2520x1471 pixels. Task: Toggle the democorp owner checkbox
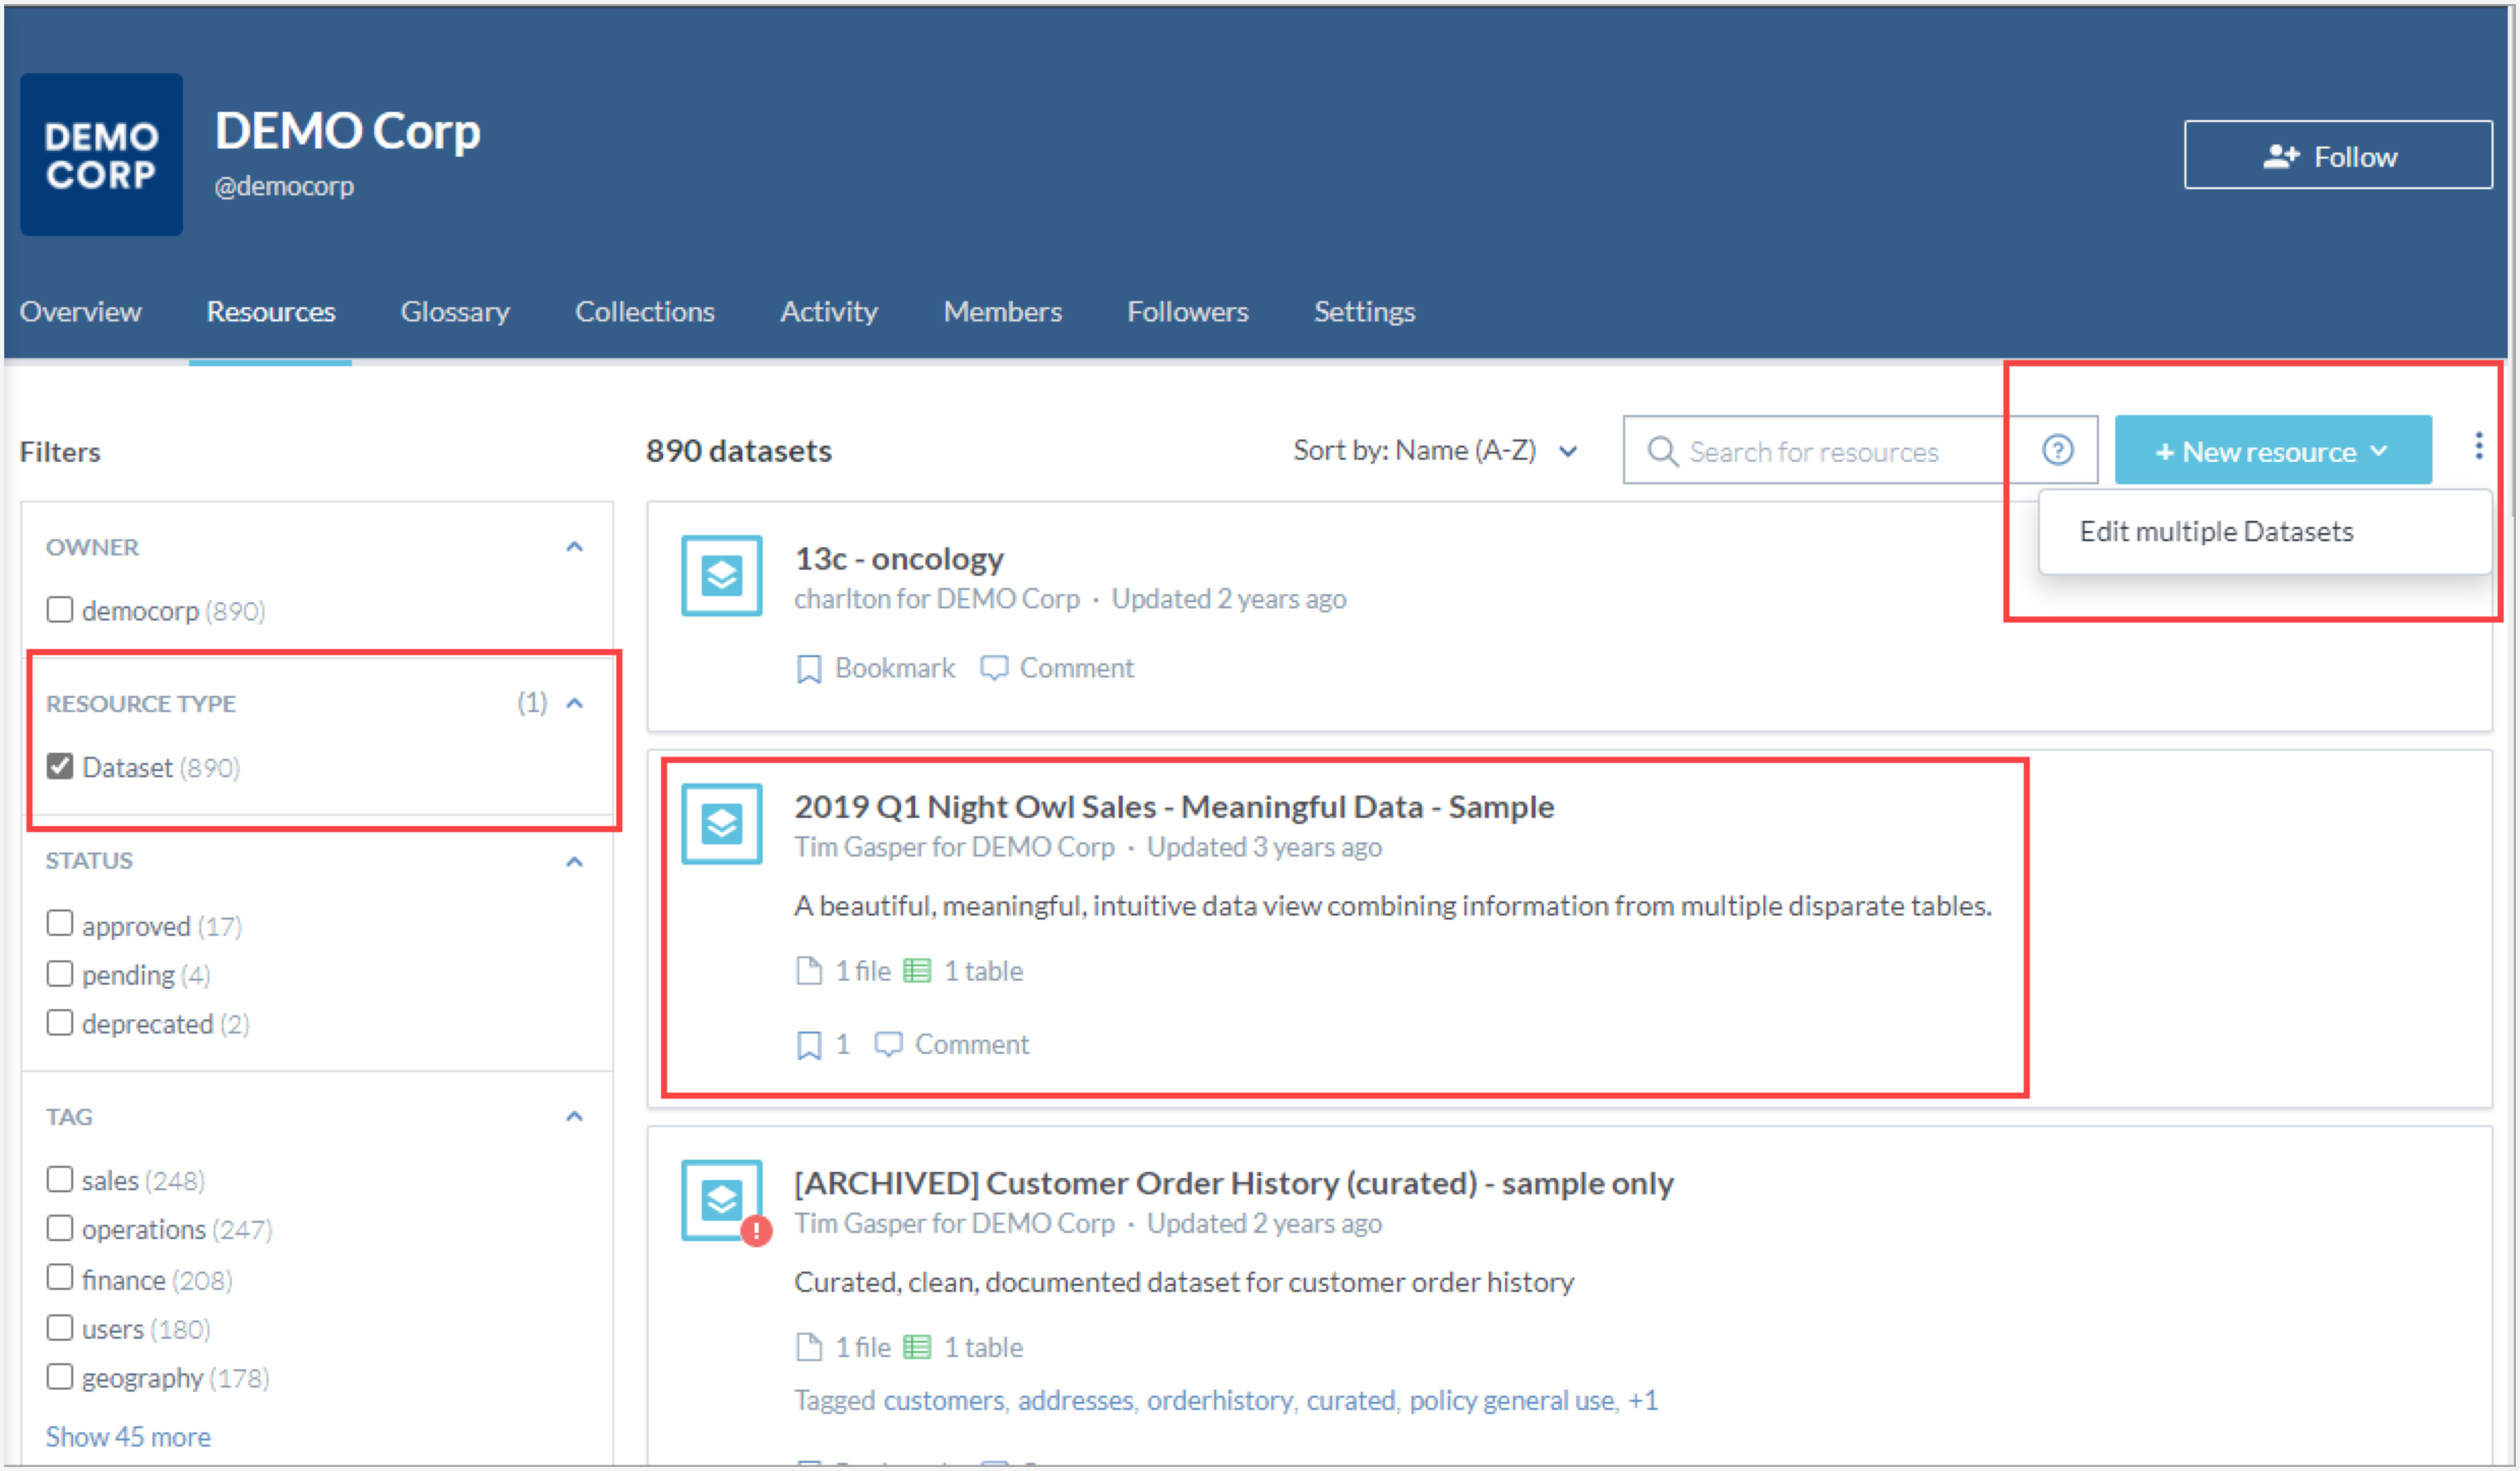pyautogui.click(x=60, y=609)
